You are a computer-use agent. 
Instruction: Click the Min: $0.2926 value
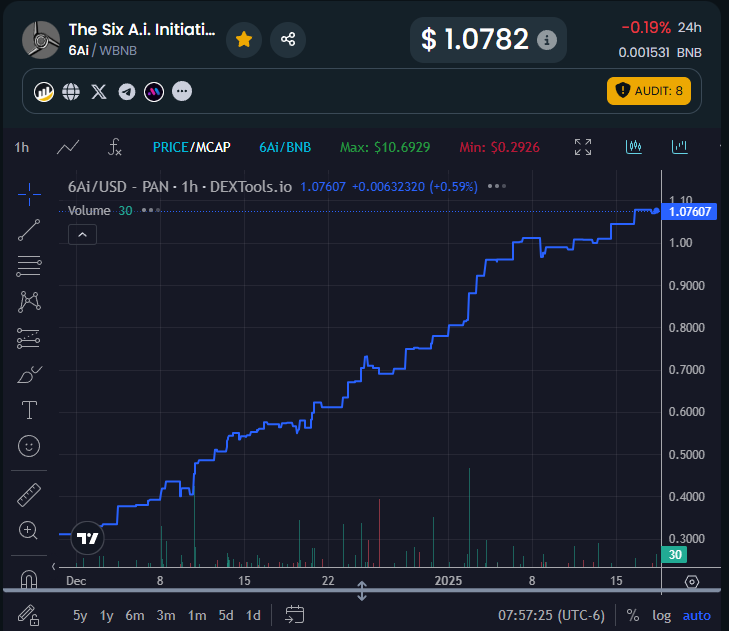click(499, 147)
